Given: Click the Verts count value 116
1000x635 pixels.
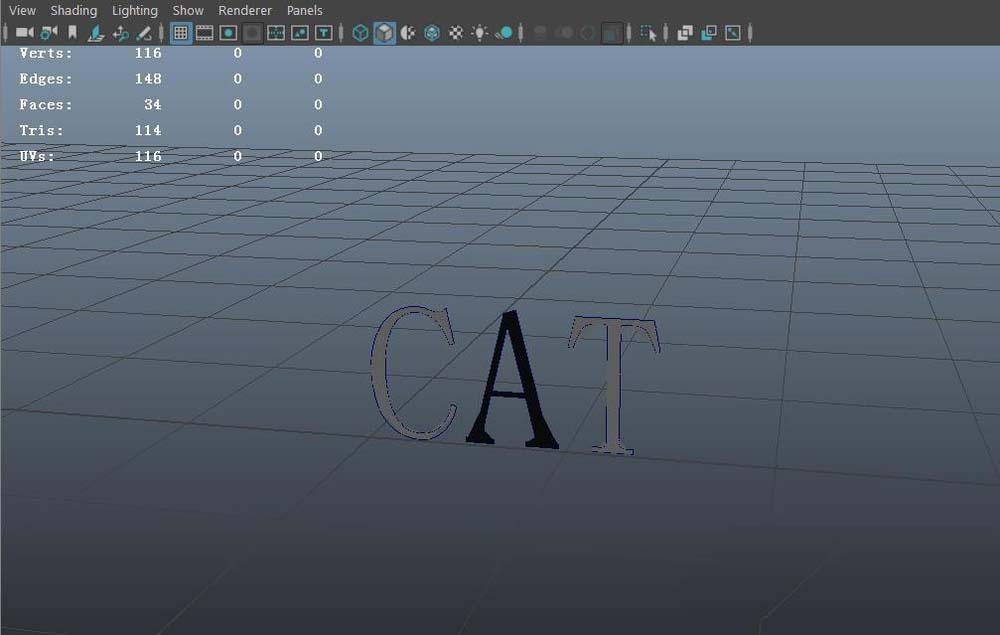Looking at the screenshot, I should tap(148, 53).
